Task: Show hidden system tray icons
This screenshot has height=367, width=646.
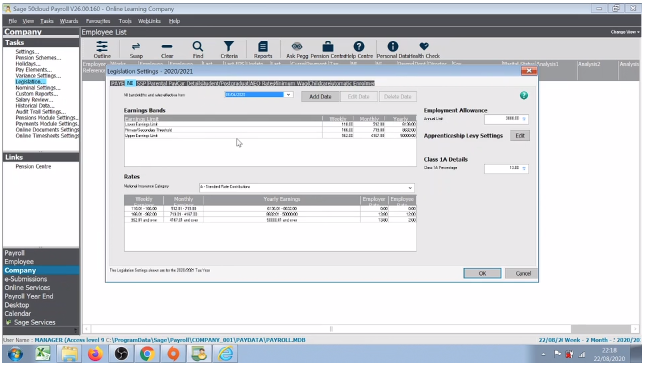Action: [543, 354]
